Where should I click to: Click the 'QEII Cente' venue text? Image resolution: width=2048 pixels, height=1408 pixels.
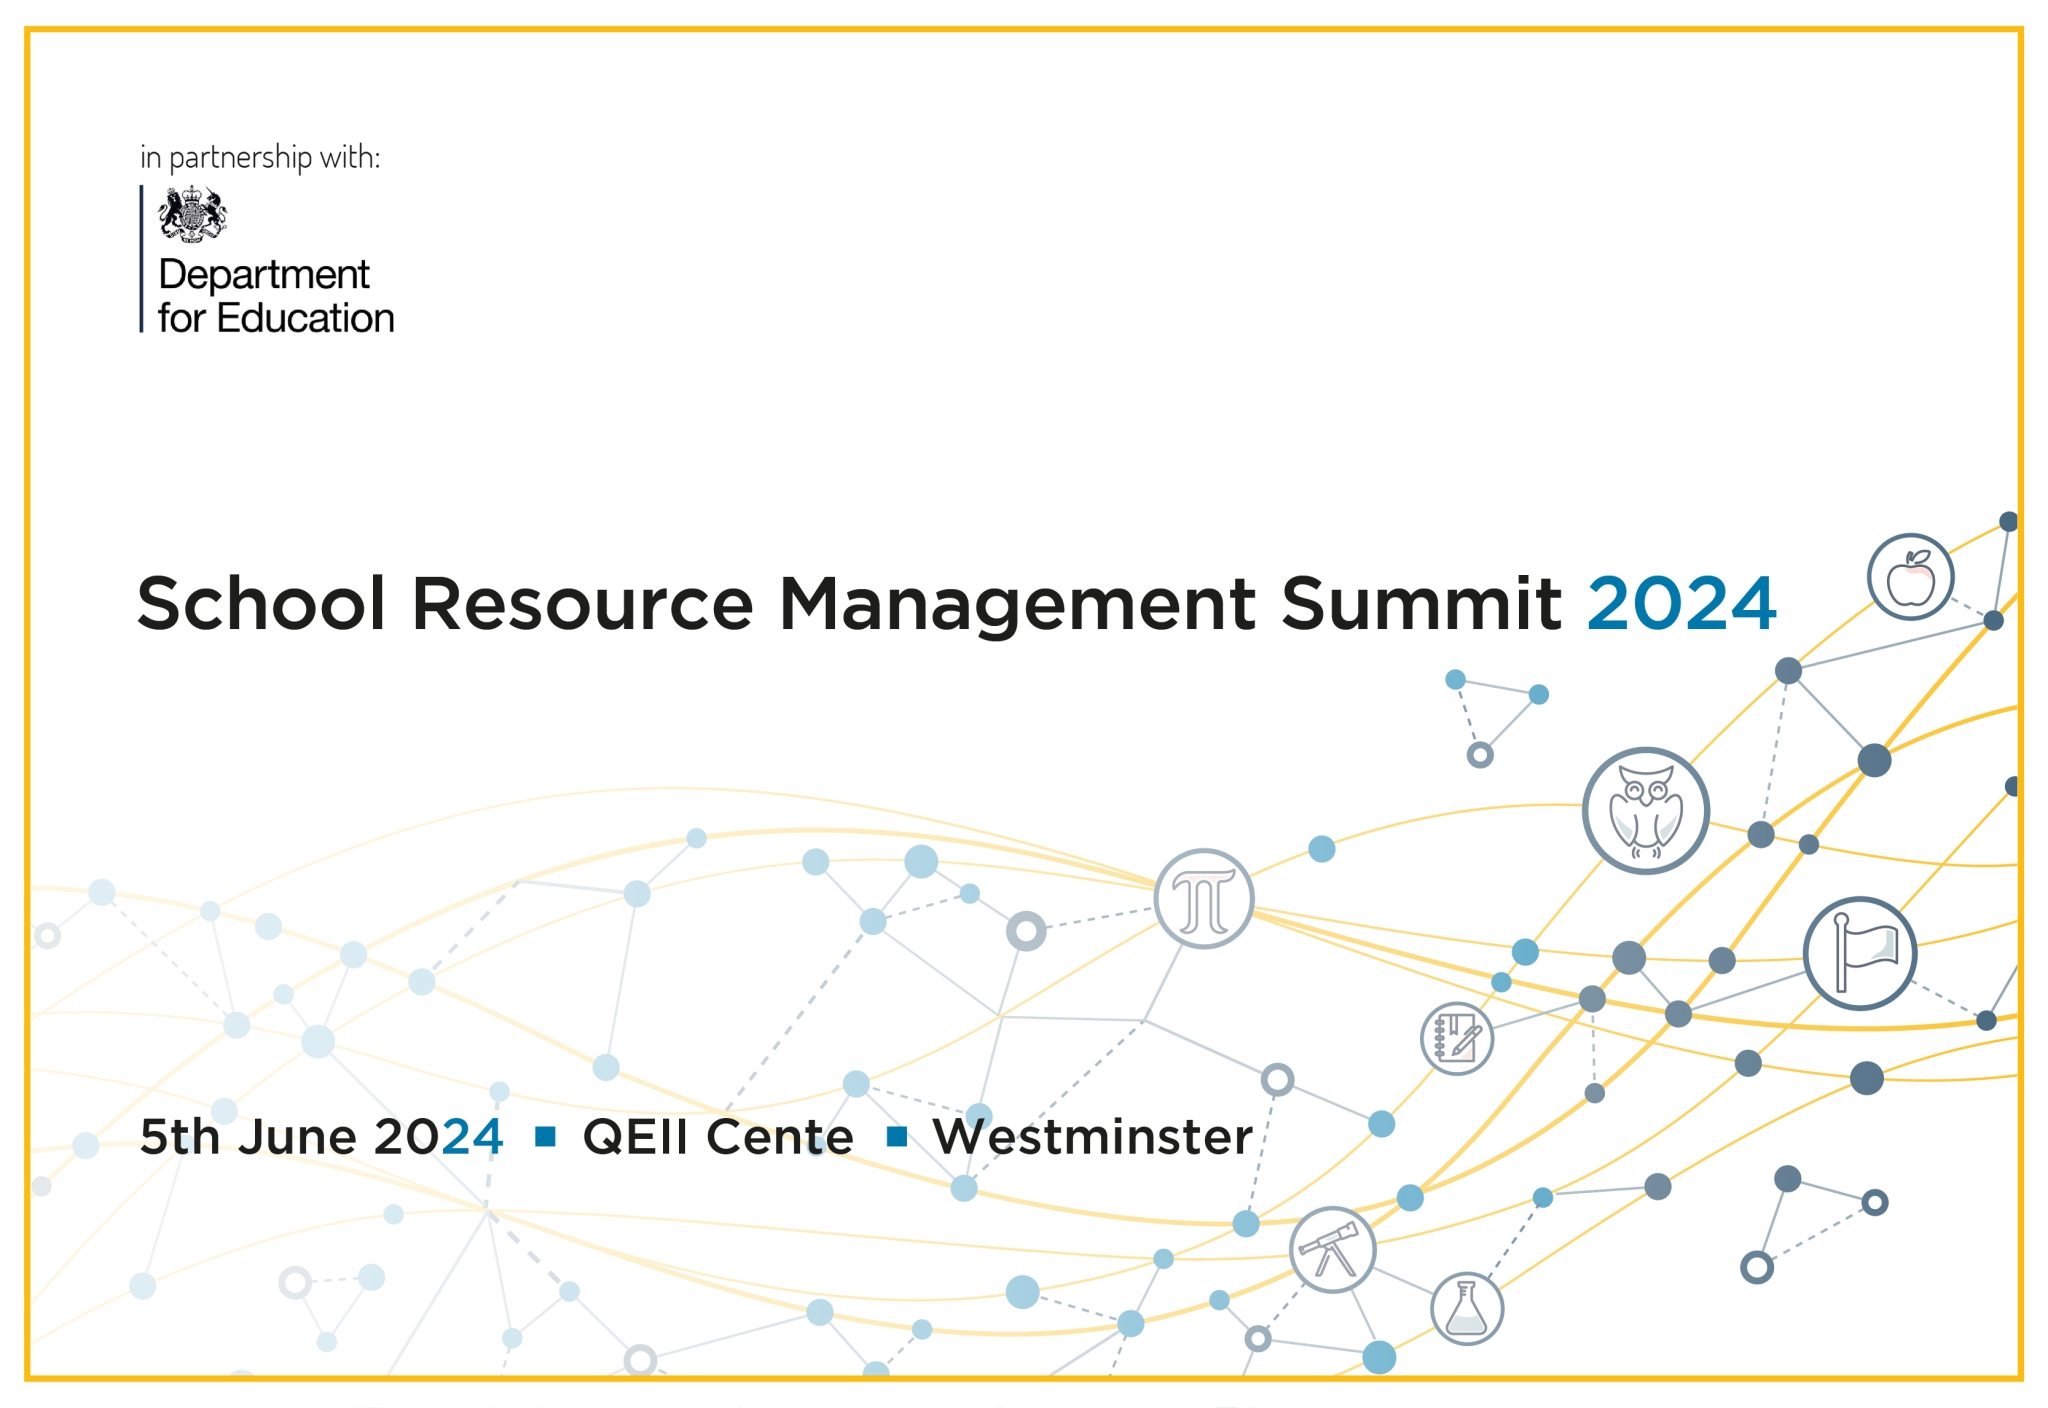(x=718, y=1137)
